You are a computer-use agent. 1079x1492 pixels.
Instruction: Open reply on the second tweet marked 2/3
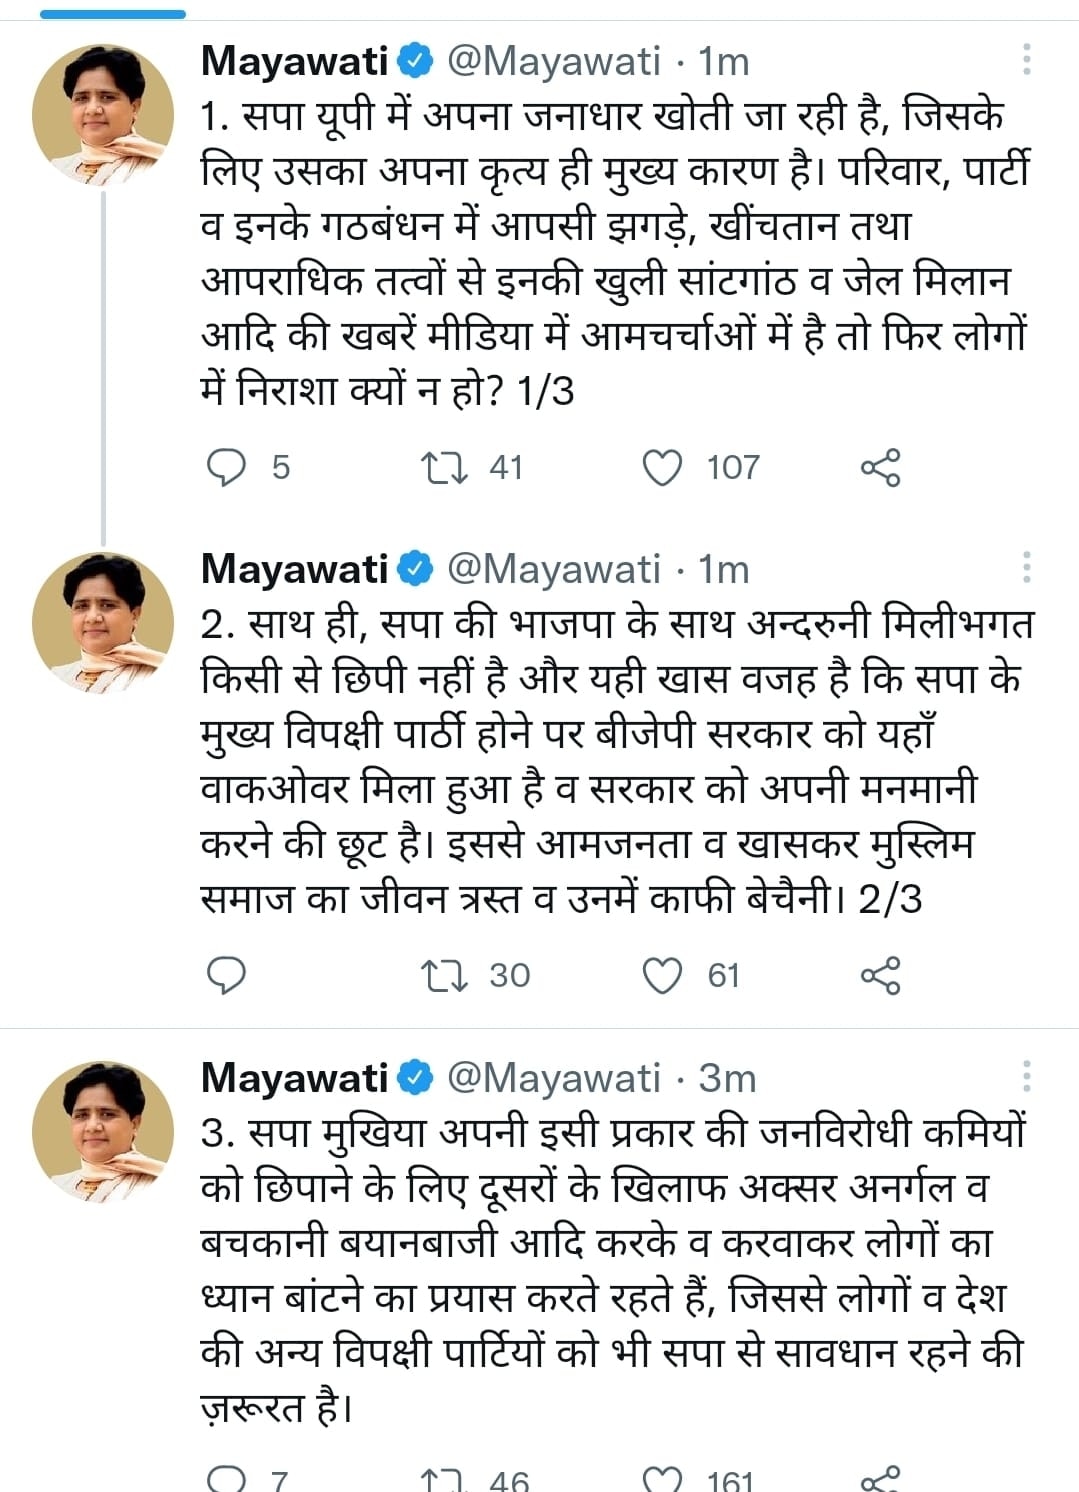click(226, 975)
